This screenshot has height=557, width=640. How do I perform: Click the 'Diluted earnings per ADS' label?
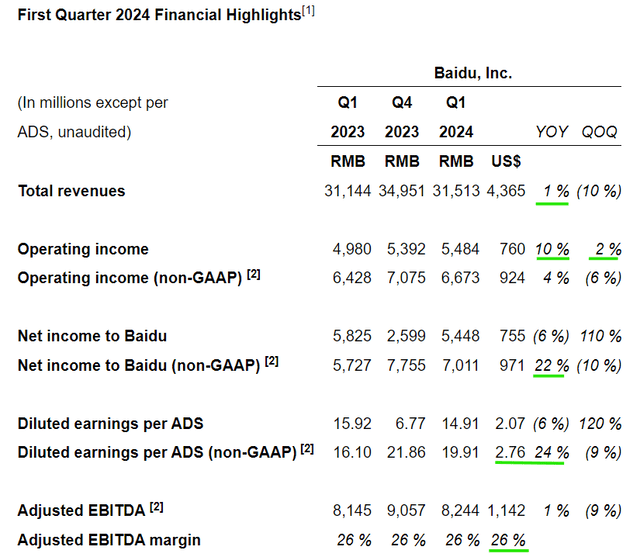point(111,424)
